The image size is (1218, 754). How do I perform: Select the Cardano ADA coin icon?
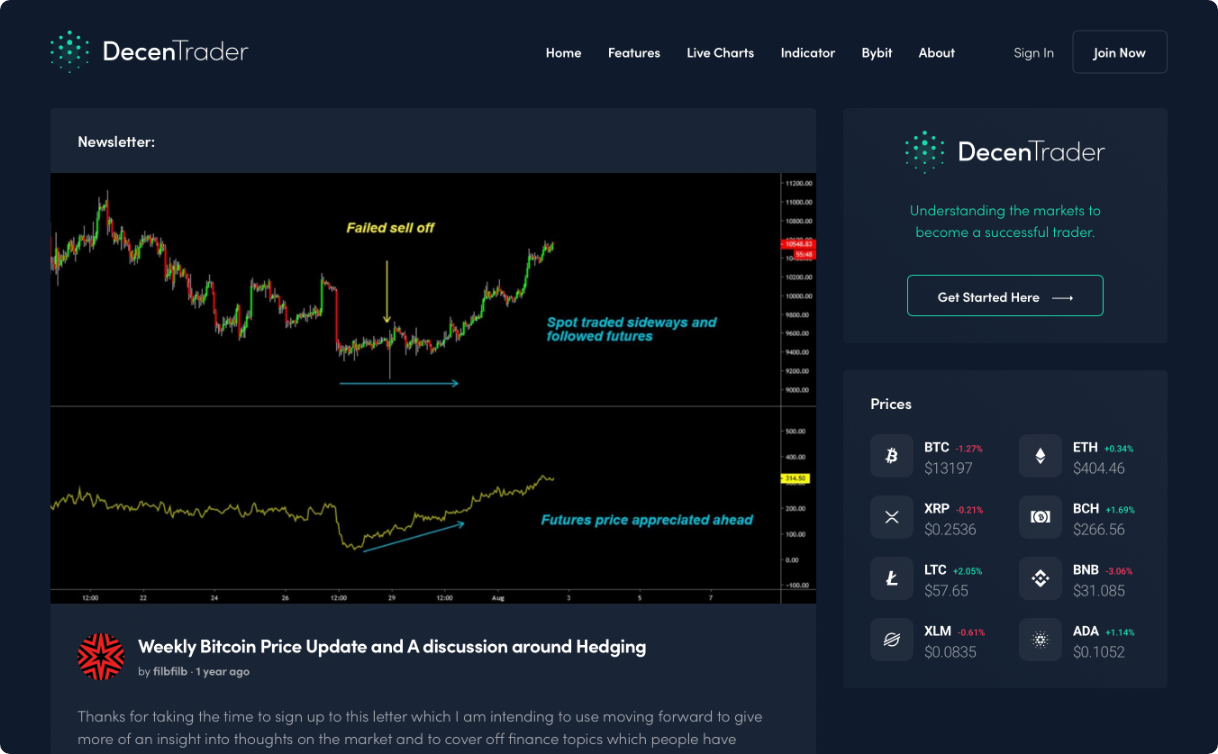[x=1040, y=640]
